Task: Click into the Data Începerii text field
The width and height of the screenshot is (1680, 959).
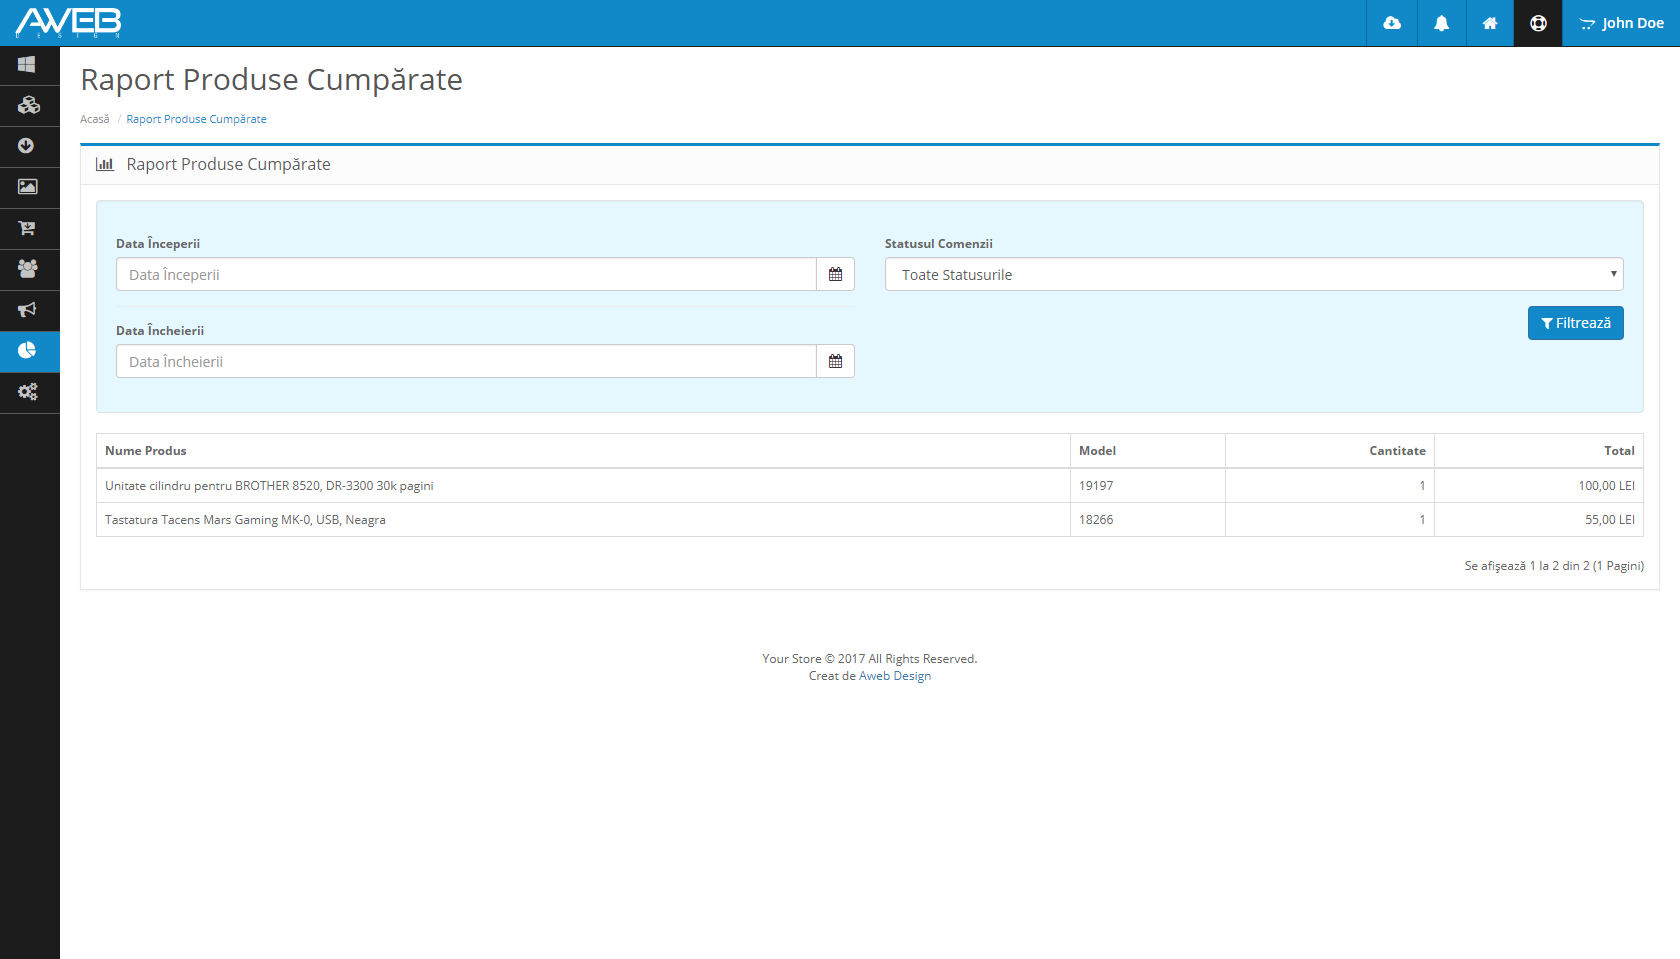Action: 466,275
